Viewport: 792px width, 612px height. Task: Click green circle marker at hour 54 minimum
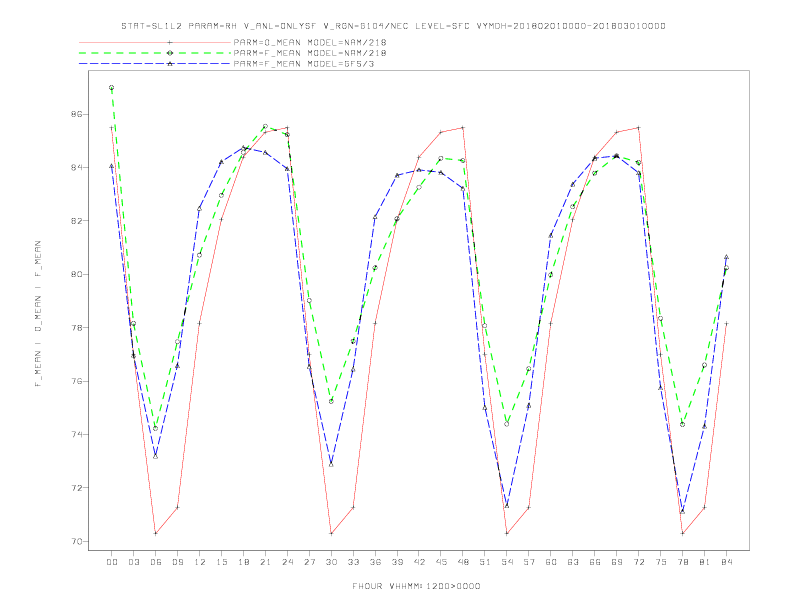point(507,424)
